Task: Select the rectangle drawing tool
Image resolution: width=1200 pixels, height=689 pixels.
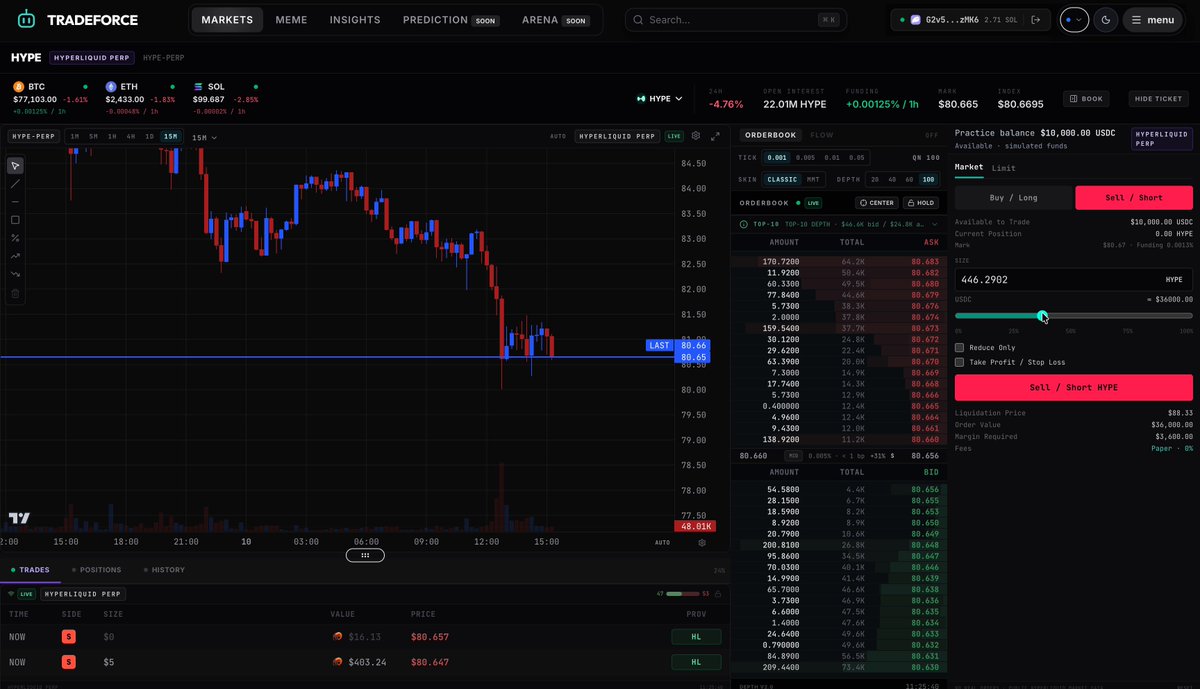Action: click(15, 220)
